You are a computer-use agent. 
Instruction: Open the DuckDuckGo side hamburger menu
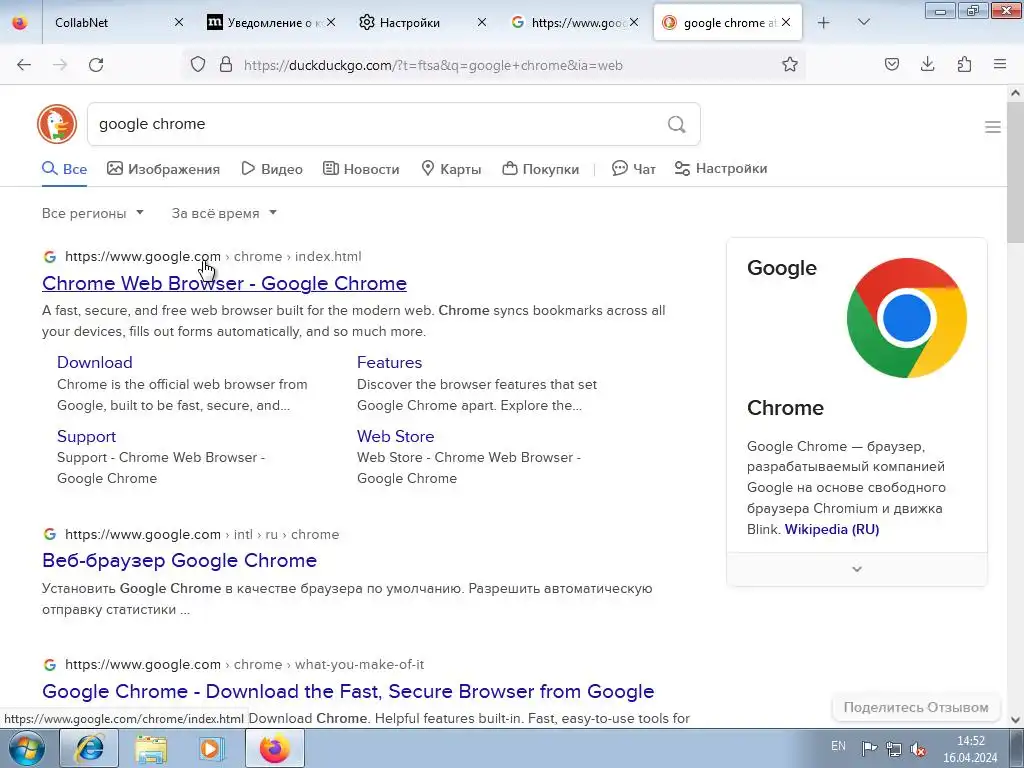pos(993,127)
